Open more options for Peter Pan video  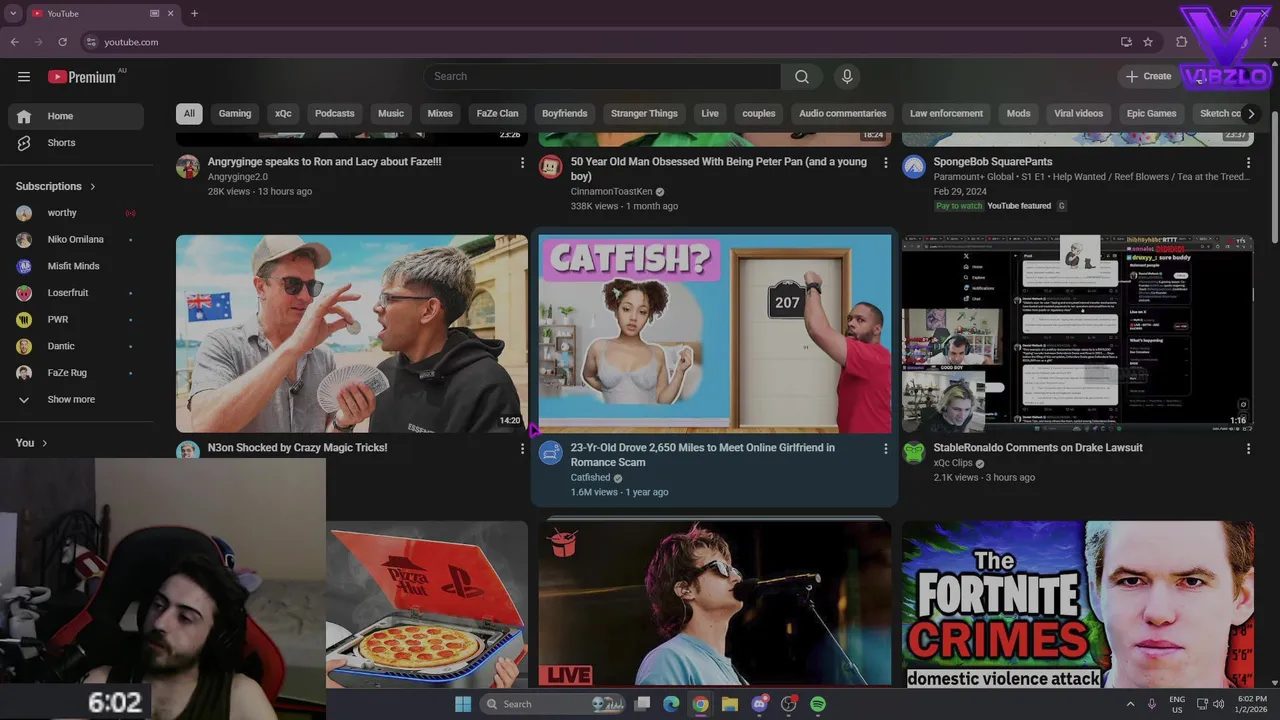coord(885,162)
